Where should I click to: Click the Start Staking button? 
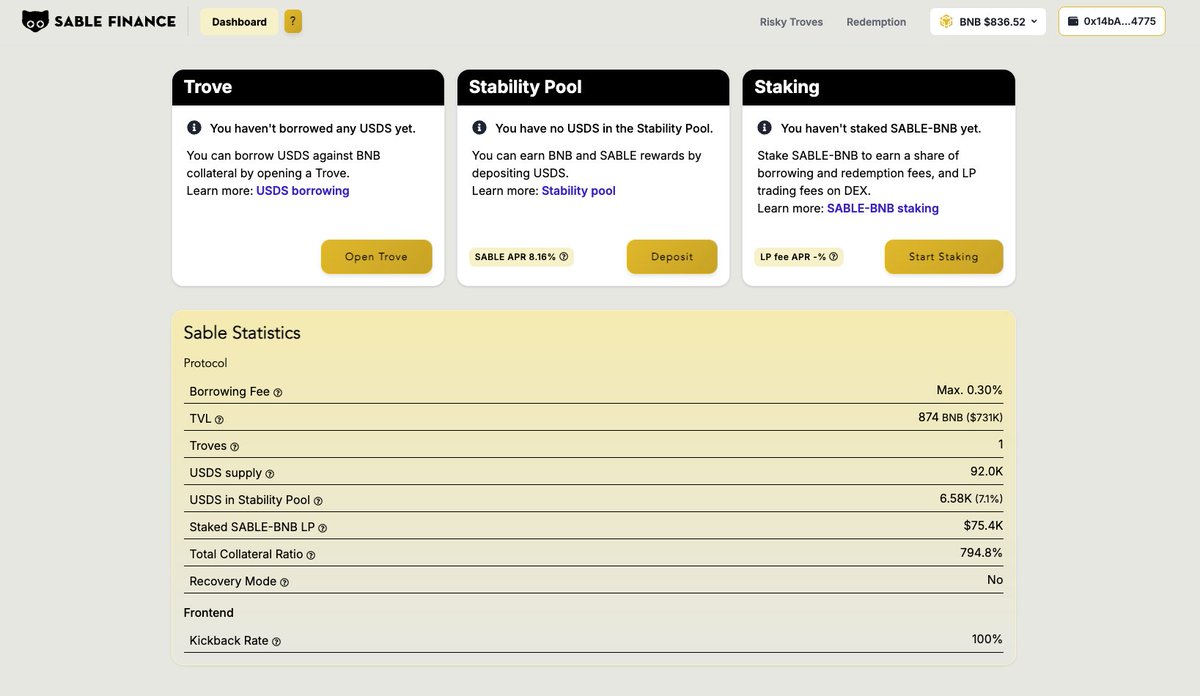tap(944, 257)
